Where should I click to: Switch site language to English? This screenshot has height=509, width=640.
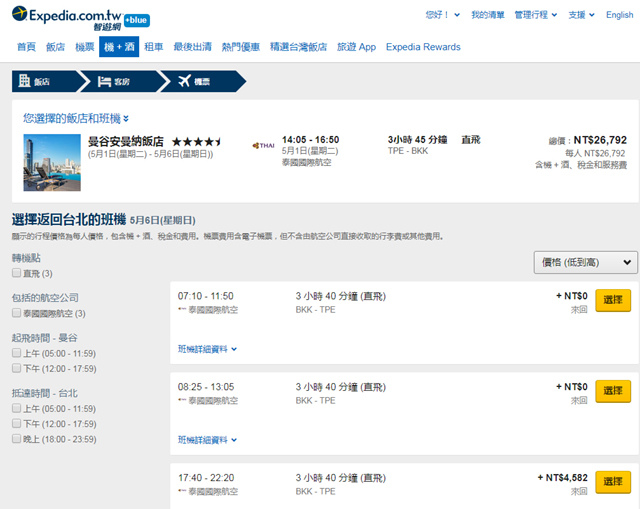(620, 15)
